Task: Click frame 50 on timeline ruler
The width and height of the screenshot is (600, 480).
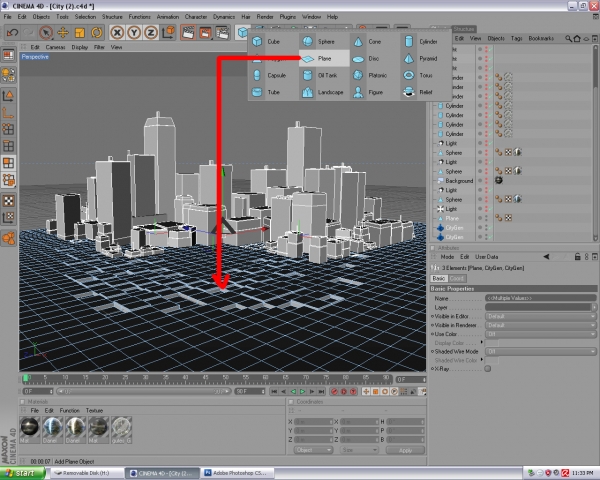Action: (x=226, y=378)
